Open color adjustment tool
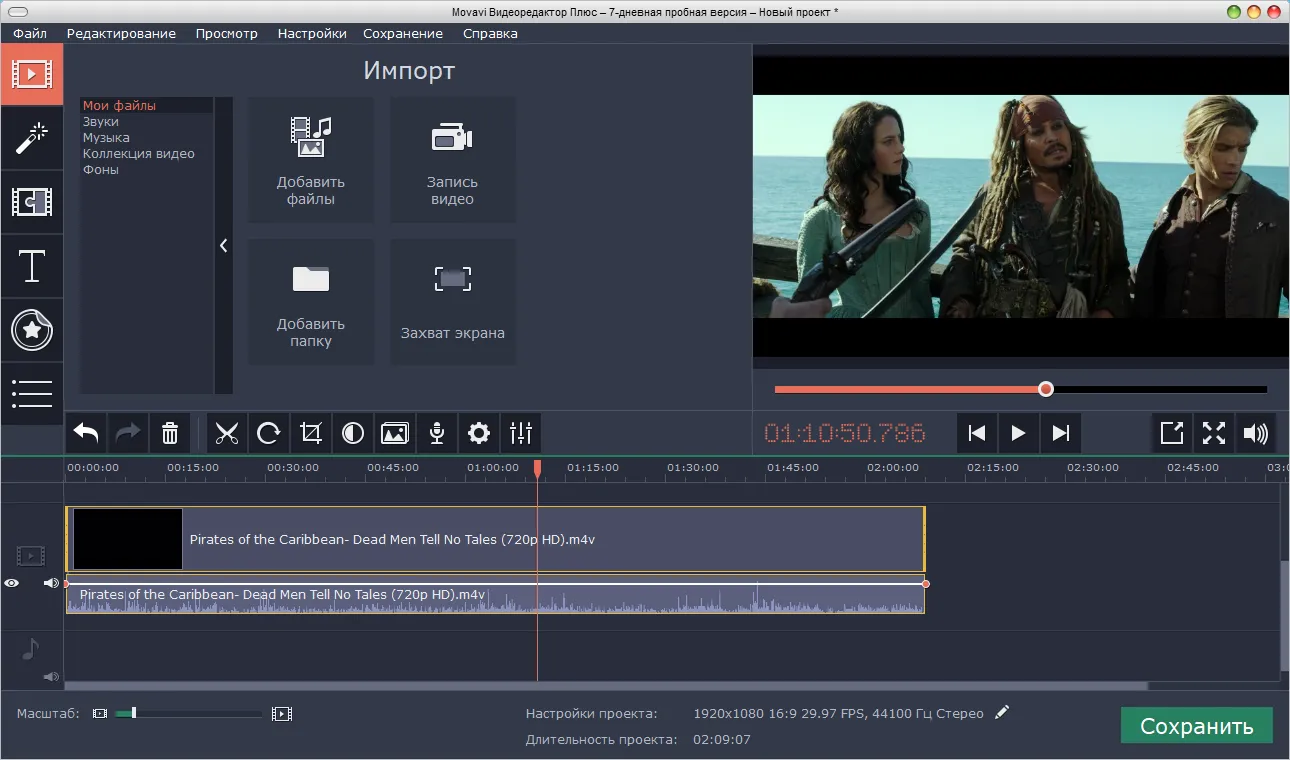Screen dimensions: 1290x760 pos(352,433)
